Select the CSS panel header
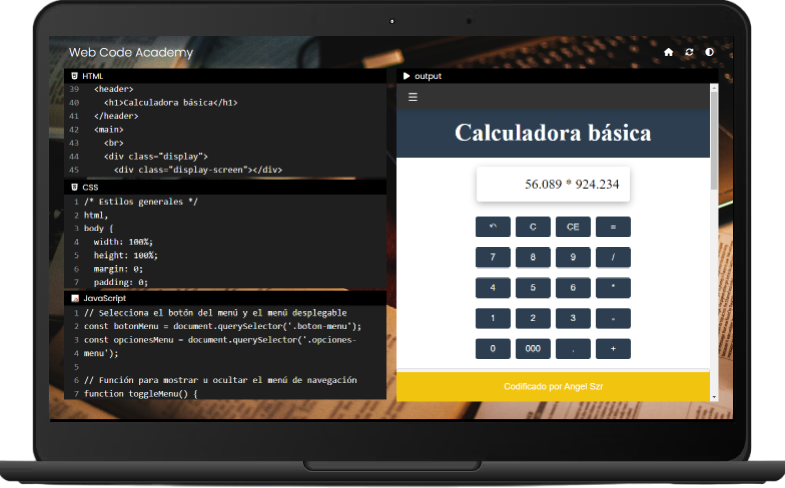The height and width of the screenshot is (488, 785). 225,187
